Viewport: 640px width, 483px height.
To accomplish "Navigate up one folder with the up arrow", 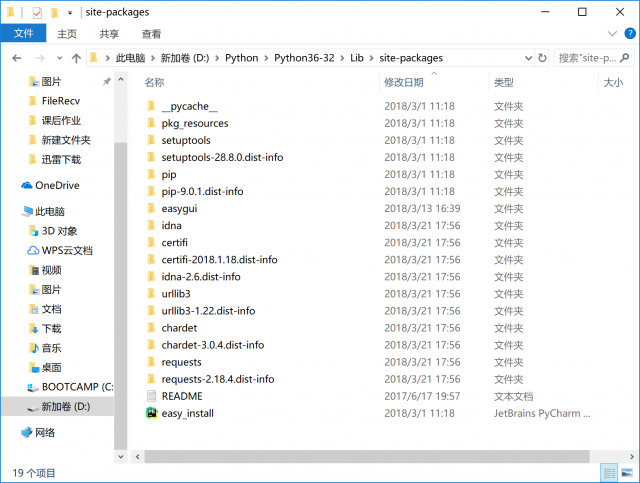I will [x=74, y=58].
